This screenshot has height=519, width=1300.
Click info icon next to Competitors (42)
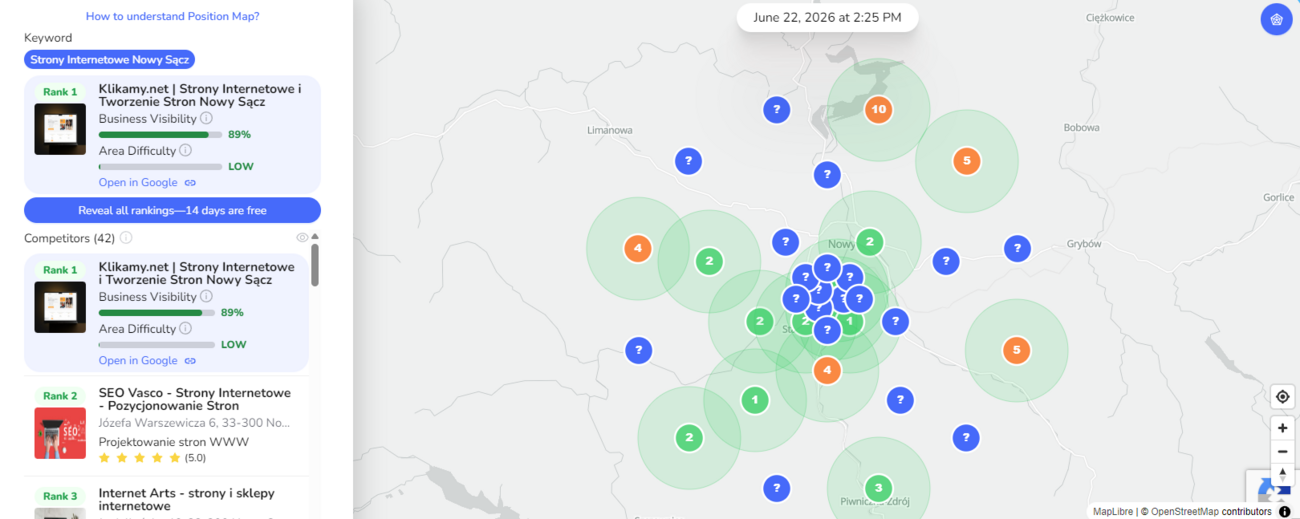click(126, 238)
